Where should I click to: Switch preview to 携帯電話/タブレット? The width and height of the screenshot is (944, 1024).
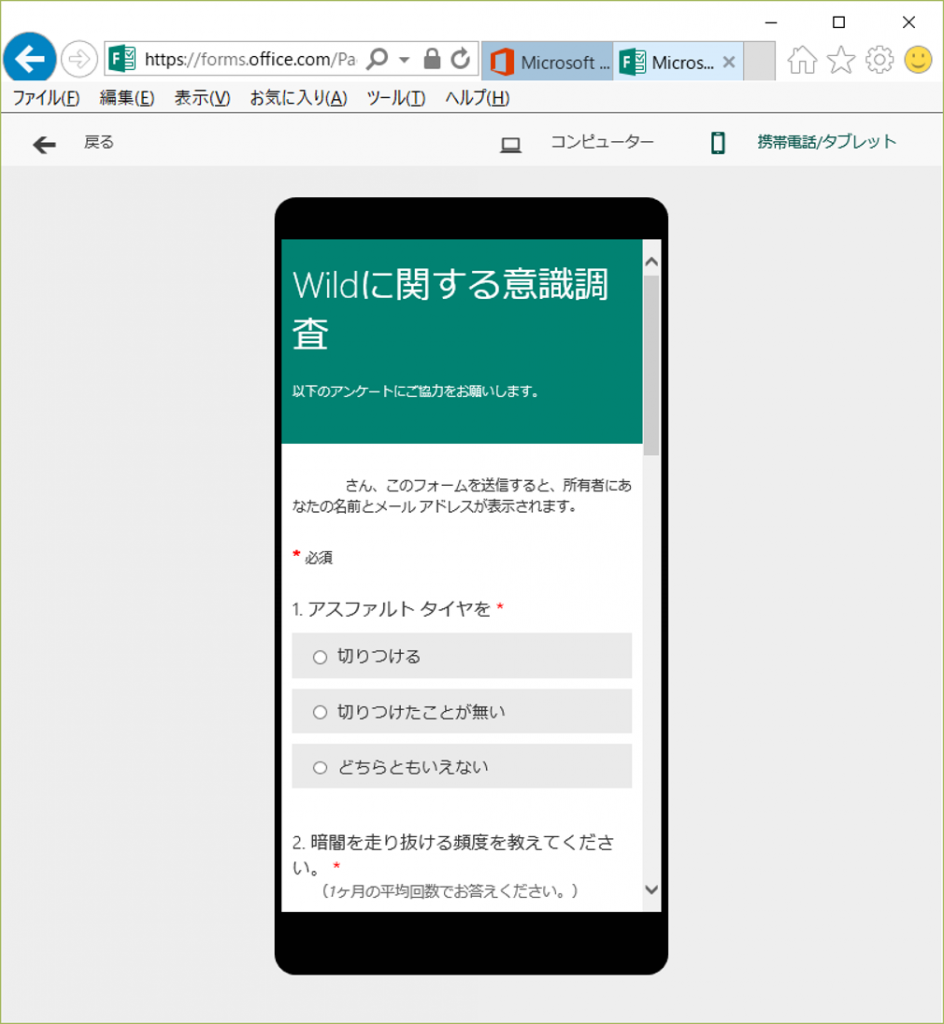pos(826,142)
